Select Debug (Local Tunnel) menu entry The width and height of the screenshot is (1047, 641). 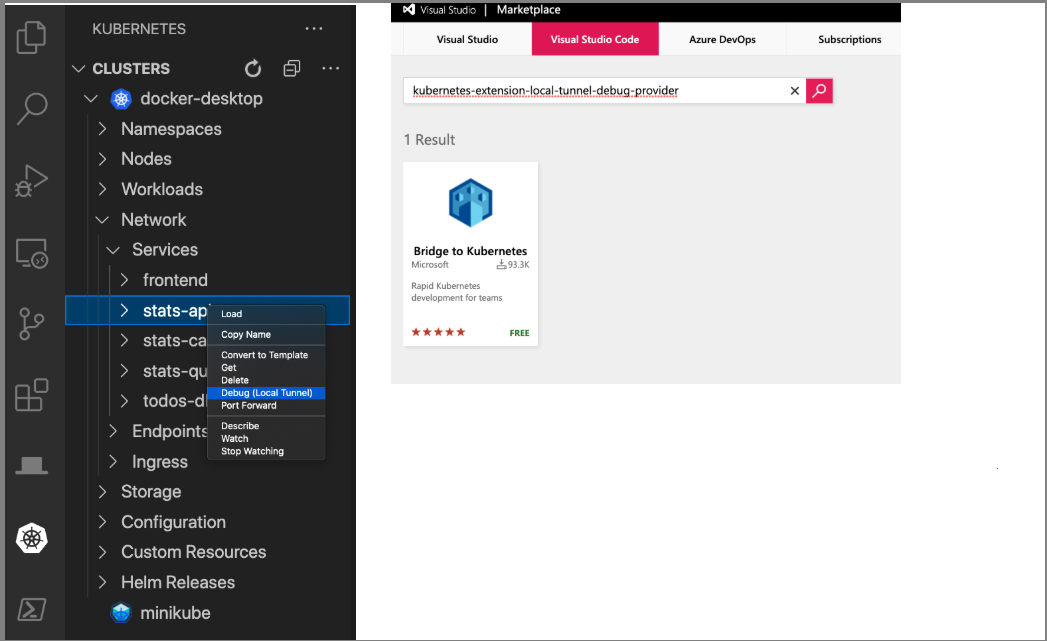[266, 393]
